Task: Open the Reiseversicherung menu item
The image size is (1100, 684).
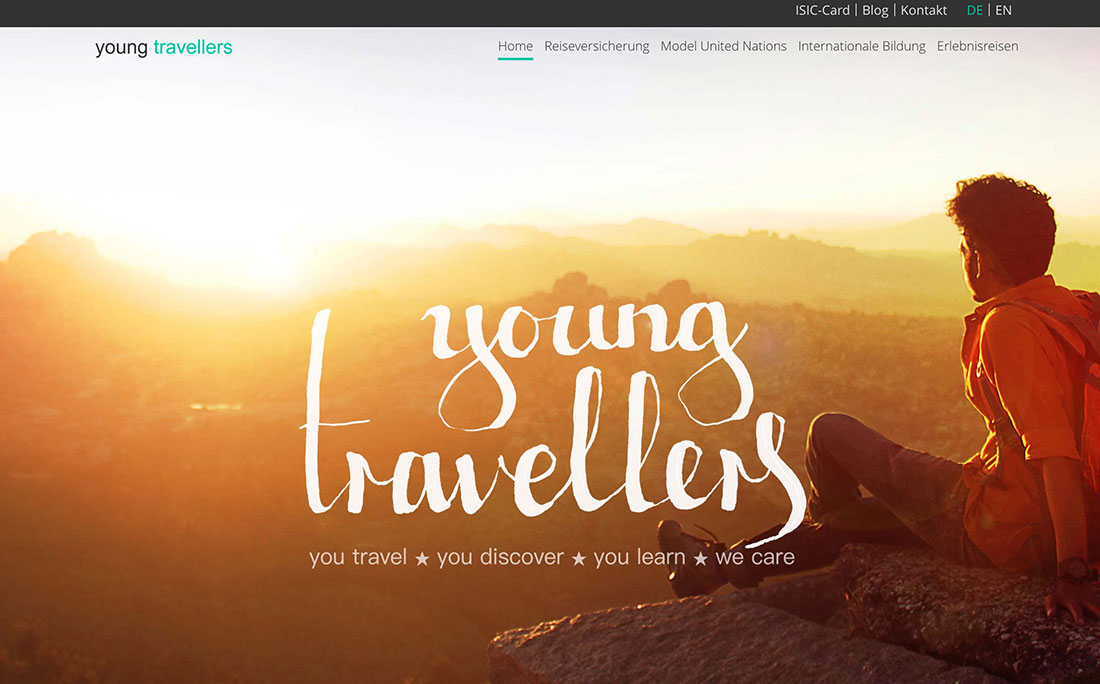Action: coord(596,47)
